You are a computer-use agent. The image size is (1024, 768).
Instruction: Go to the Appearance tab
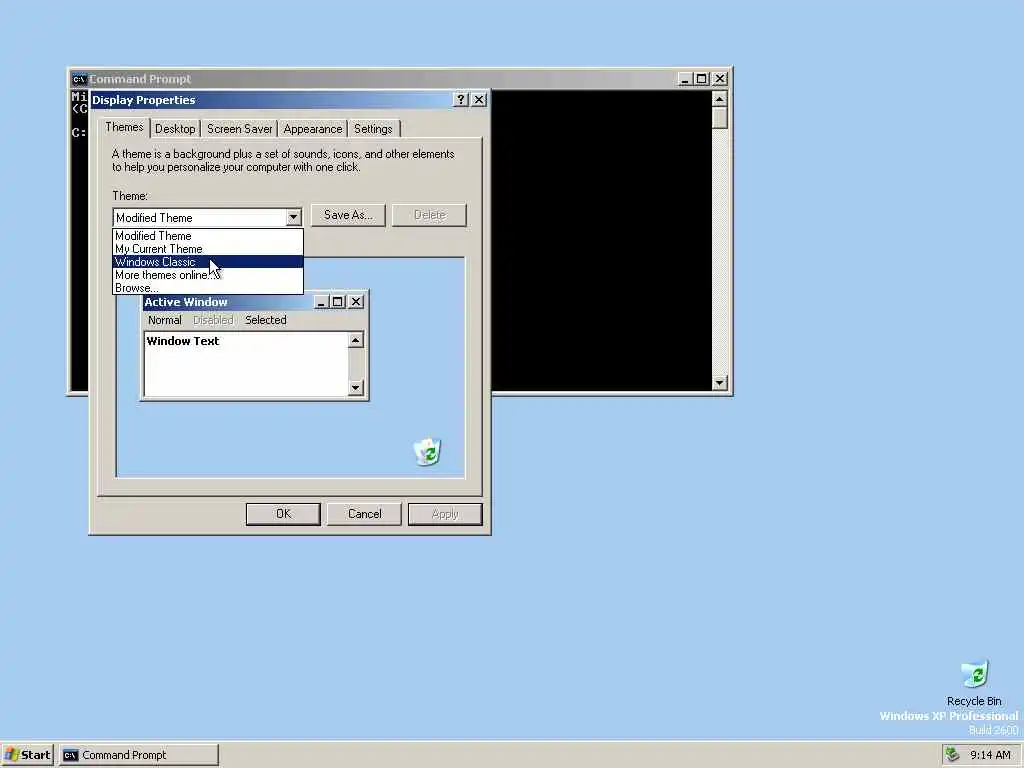click(x=313, y=129)
